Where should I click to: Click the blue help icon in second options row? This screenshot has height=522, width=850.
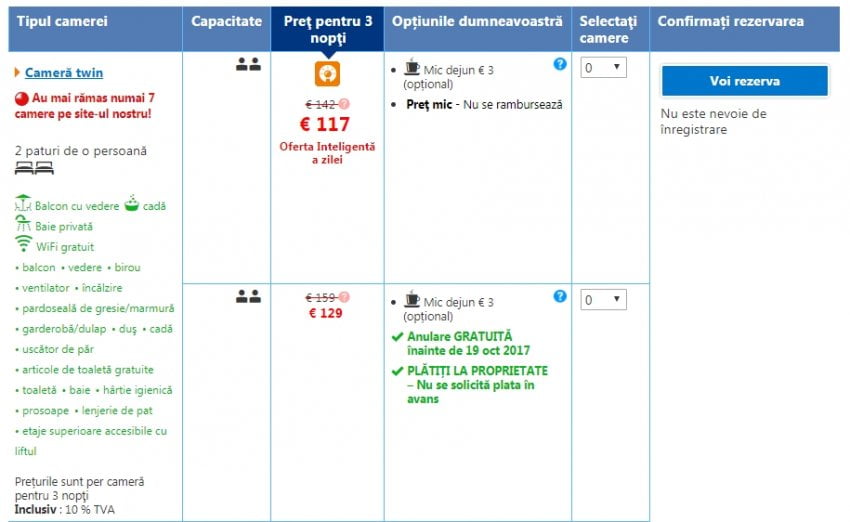[560, 296]
